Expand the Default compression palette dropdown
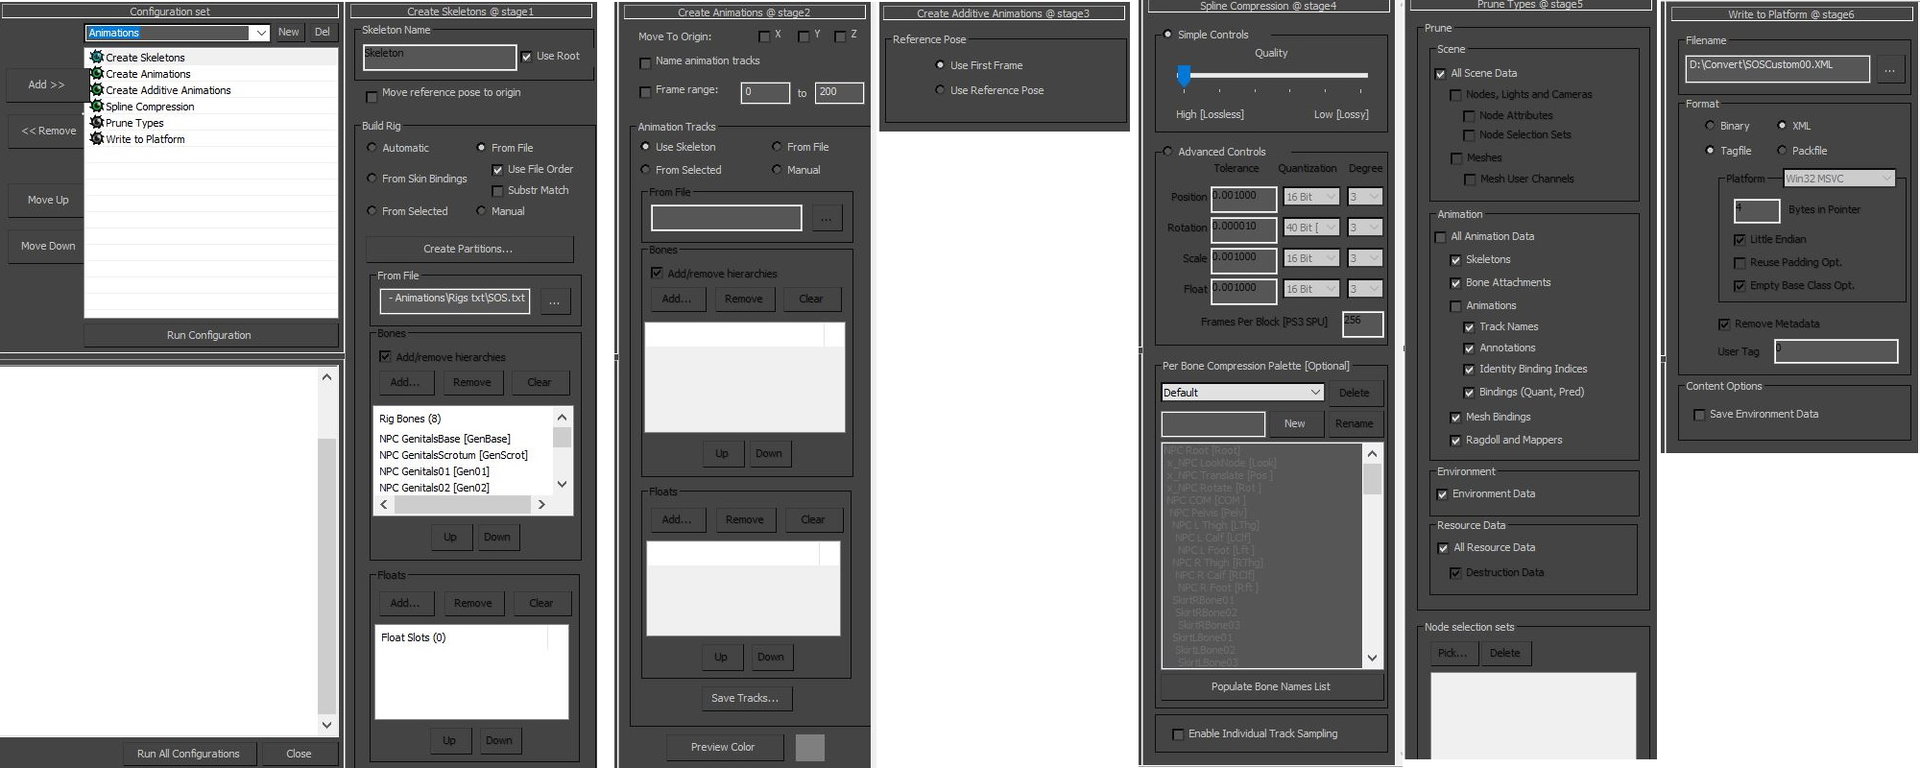Screen dimensions: 1920x768 [x=1315, y=392]
